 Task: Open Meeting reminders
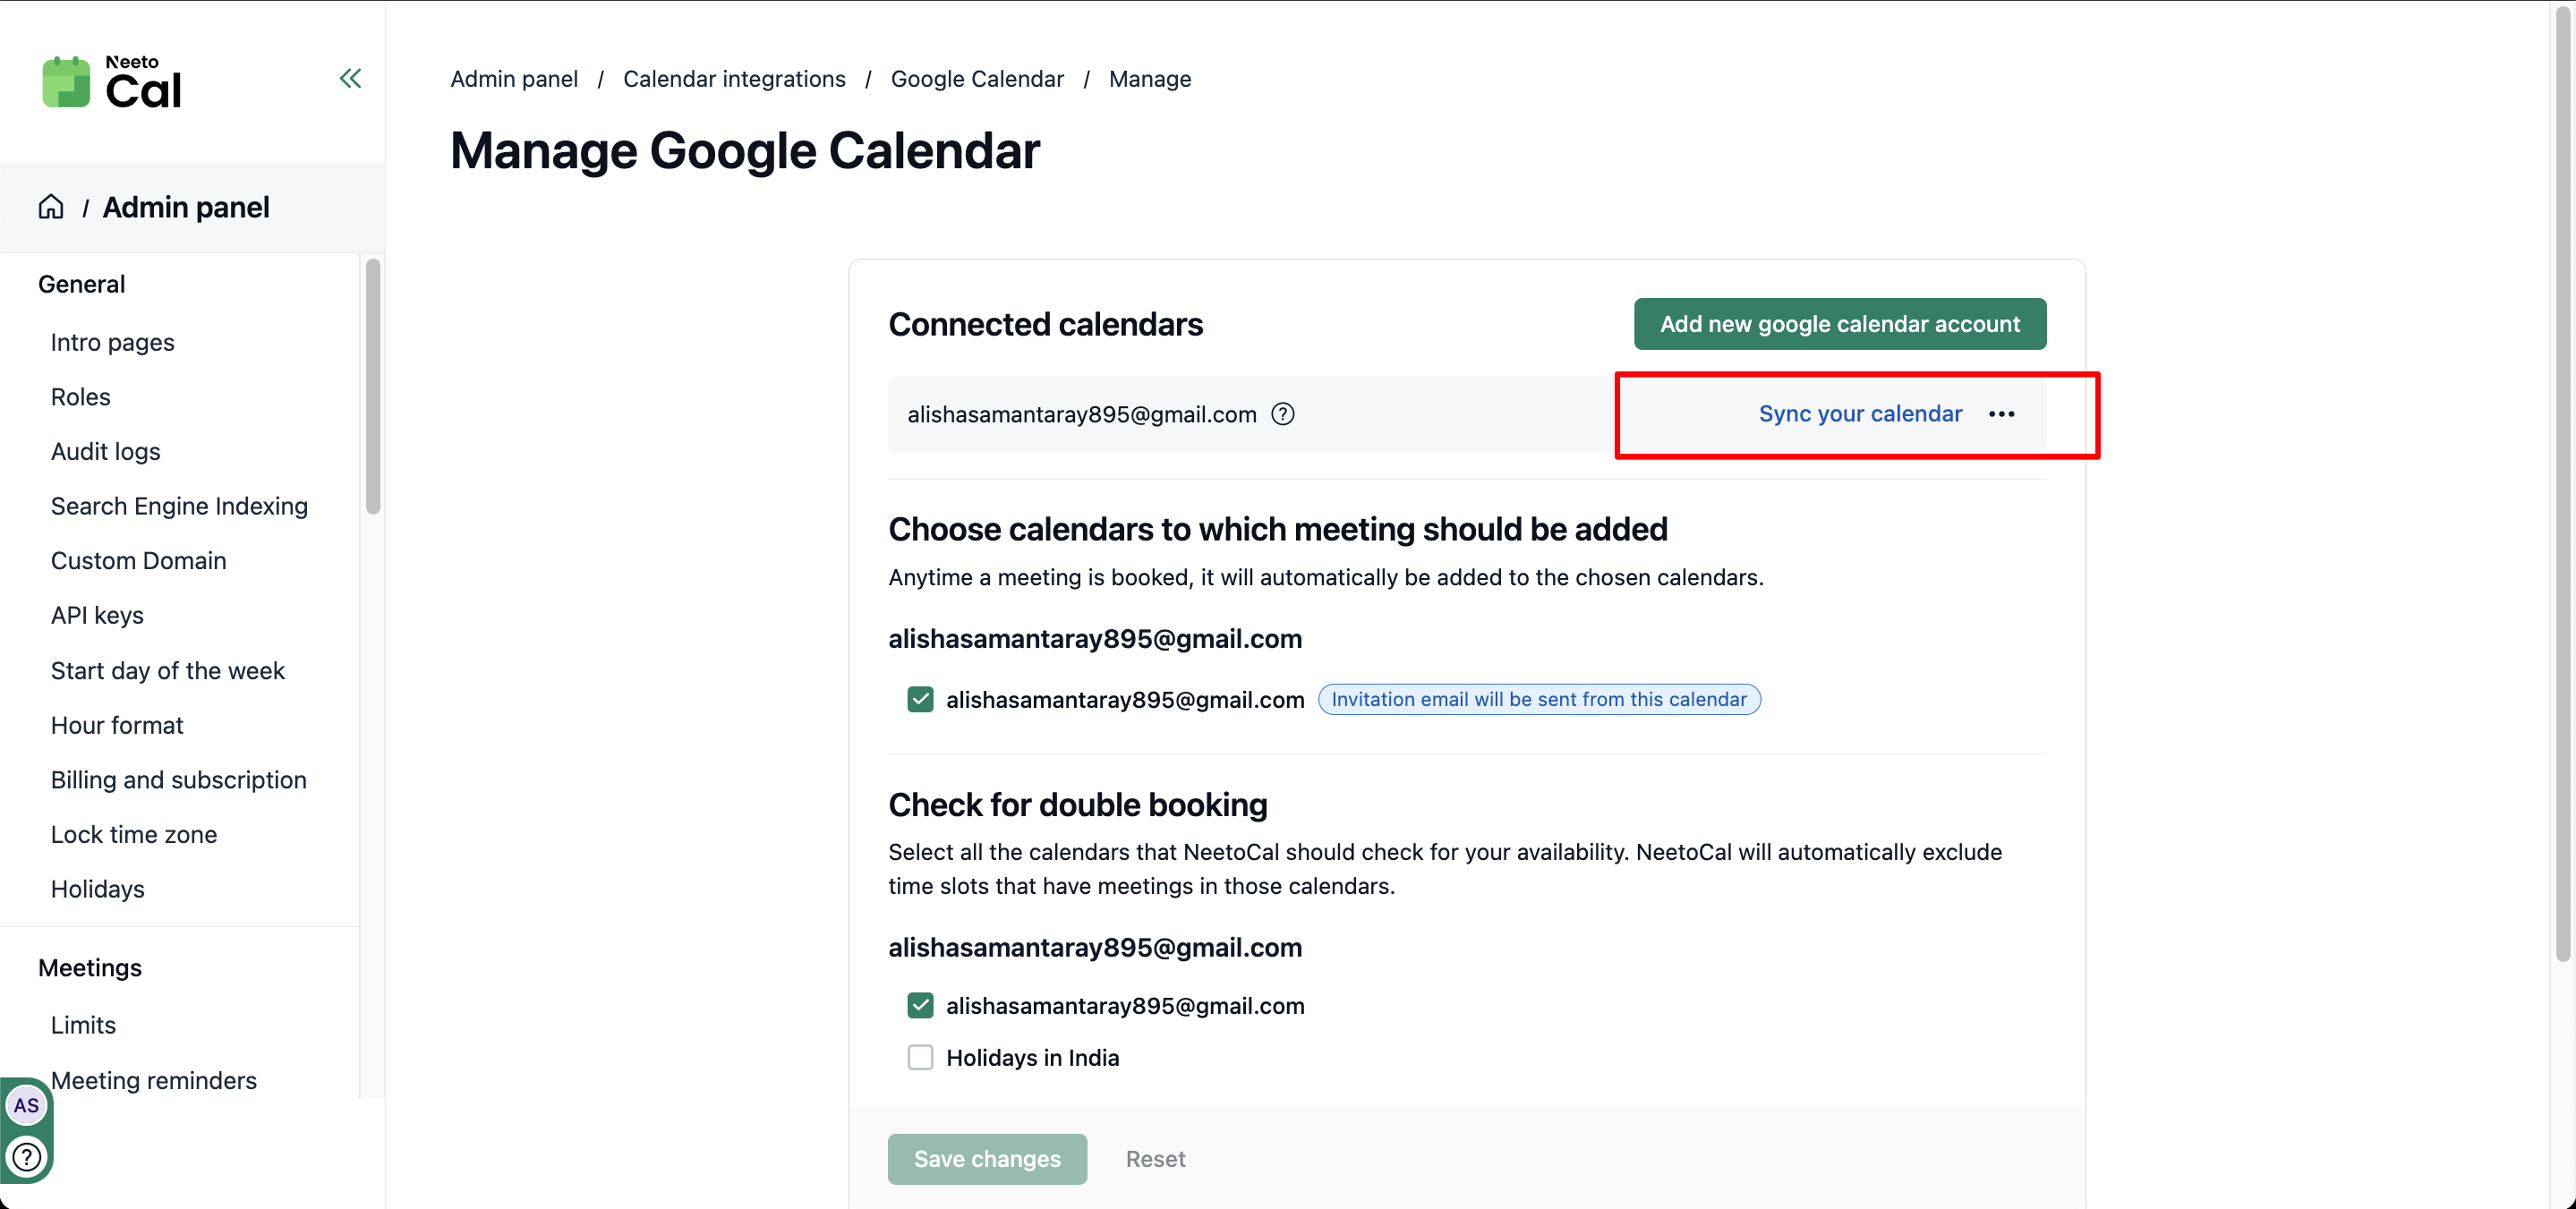[x=154, y=1080]
